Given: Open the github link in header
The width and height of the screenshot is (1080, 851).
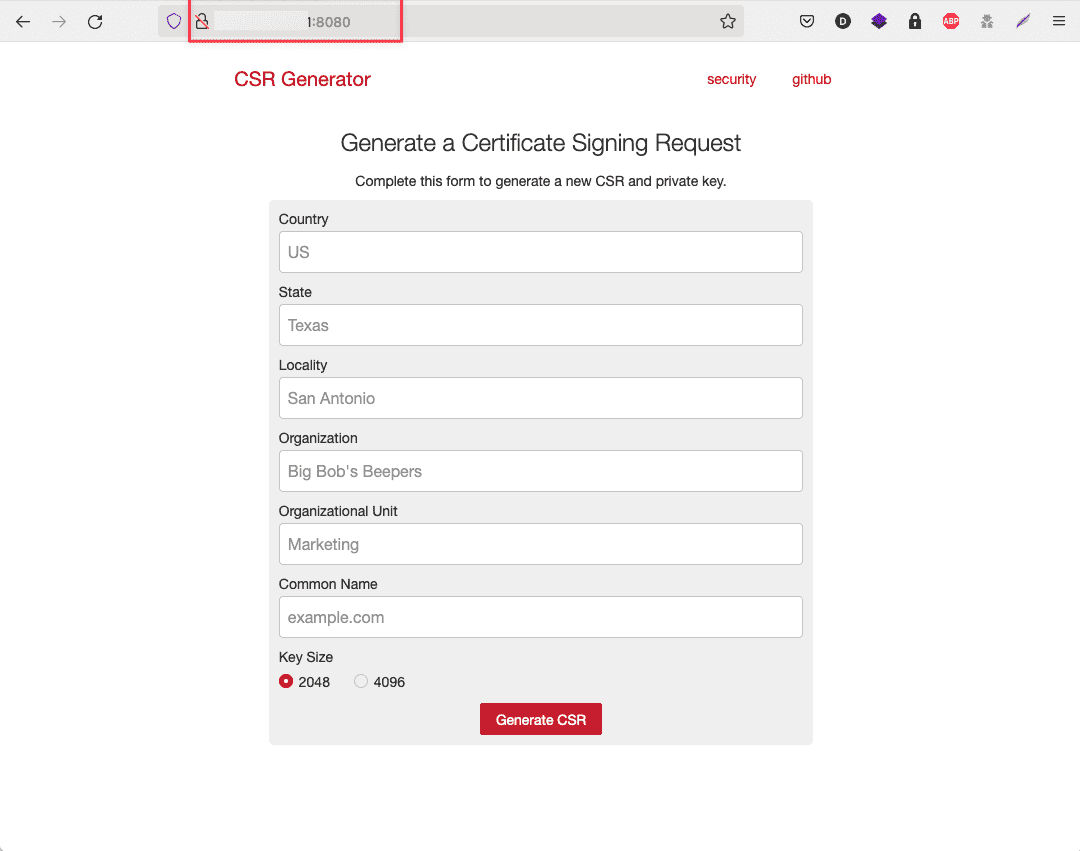Looking at the screenshot, I should pos(811,80).
